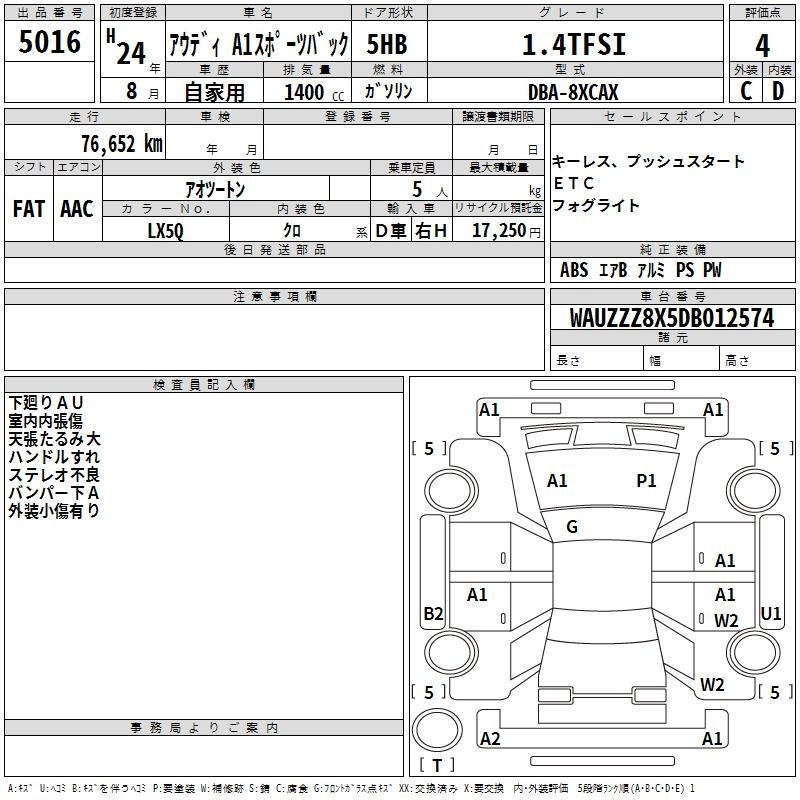This screenshot has height=800, width=800.
Task: Click the FAT shift type cell
Action: pyautogui.click(x=28, y=209)
